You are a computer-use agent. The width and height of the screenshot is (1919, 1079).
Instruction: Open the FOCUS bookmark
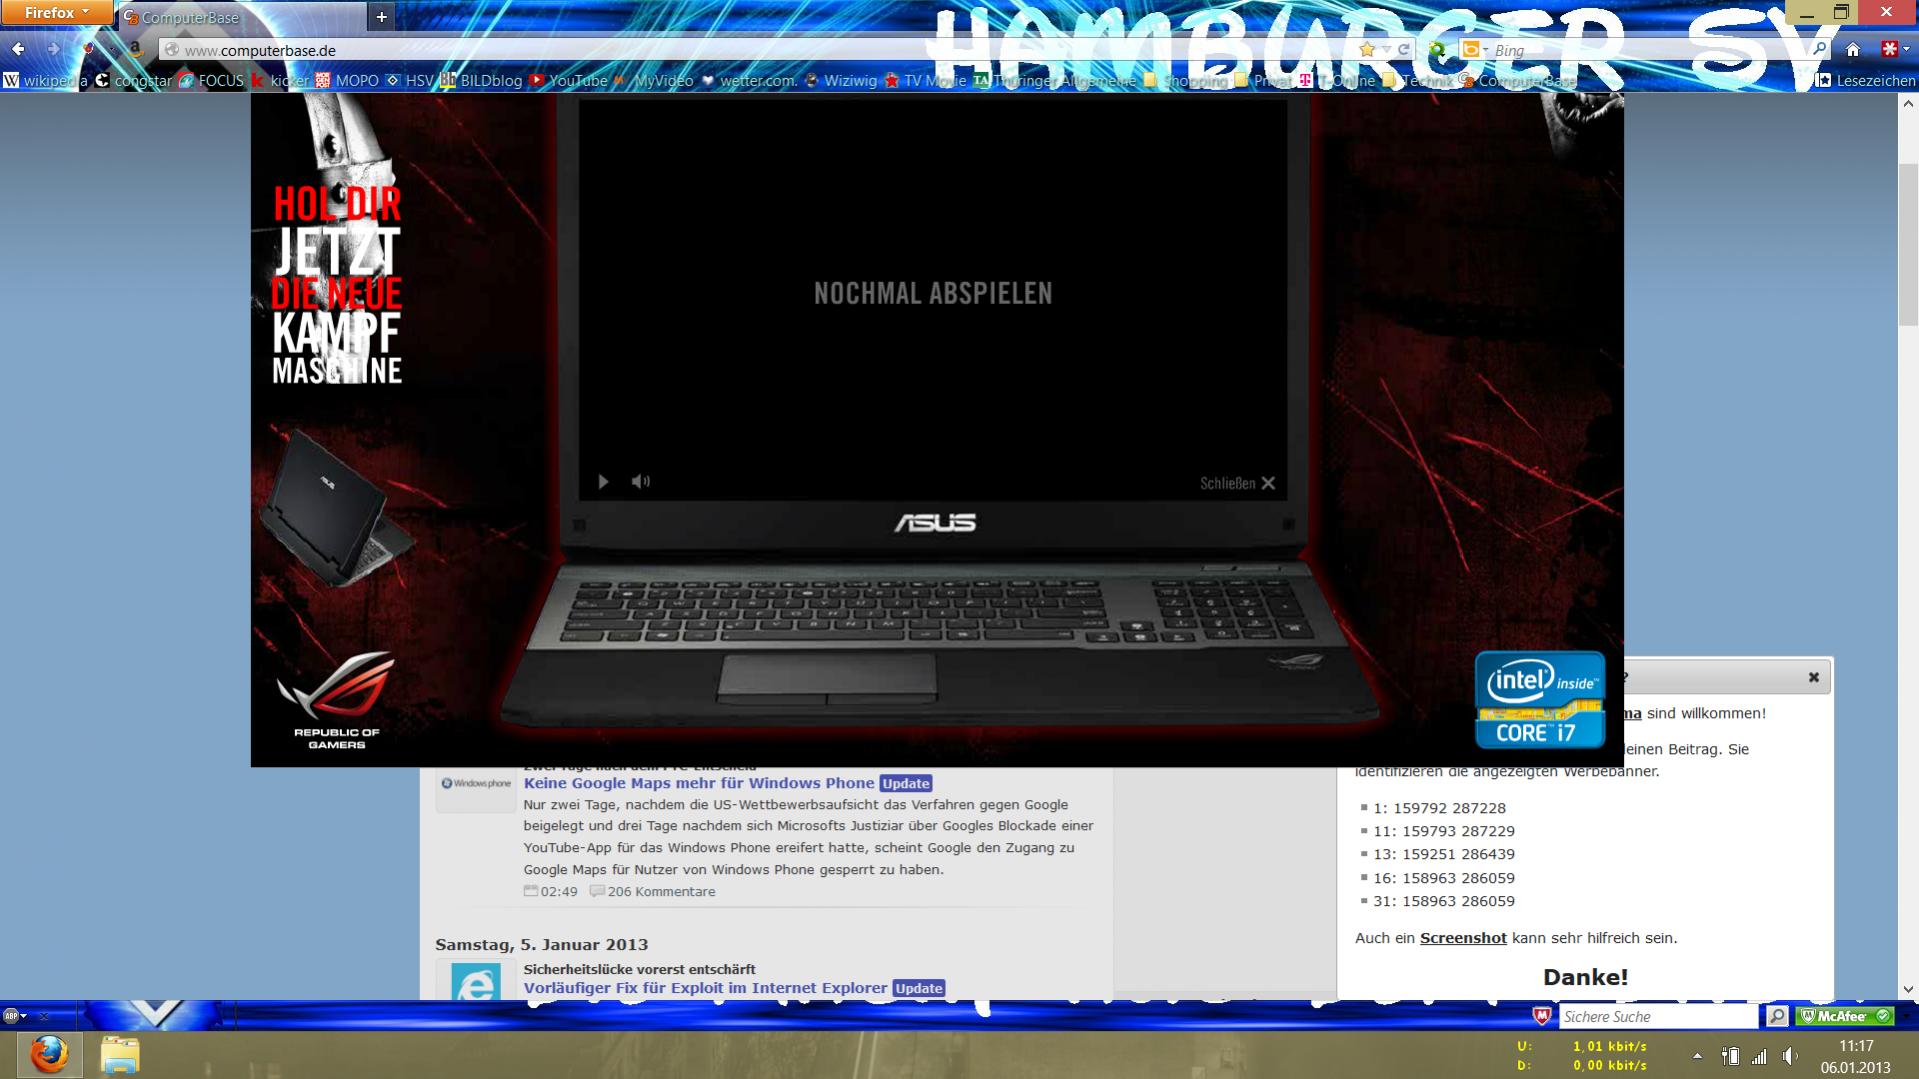pyautogui.click(x=211, y=81)
